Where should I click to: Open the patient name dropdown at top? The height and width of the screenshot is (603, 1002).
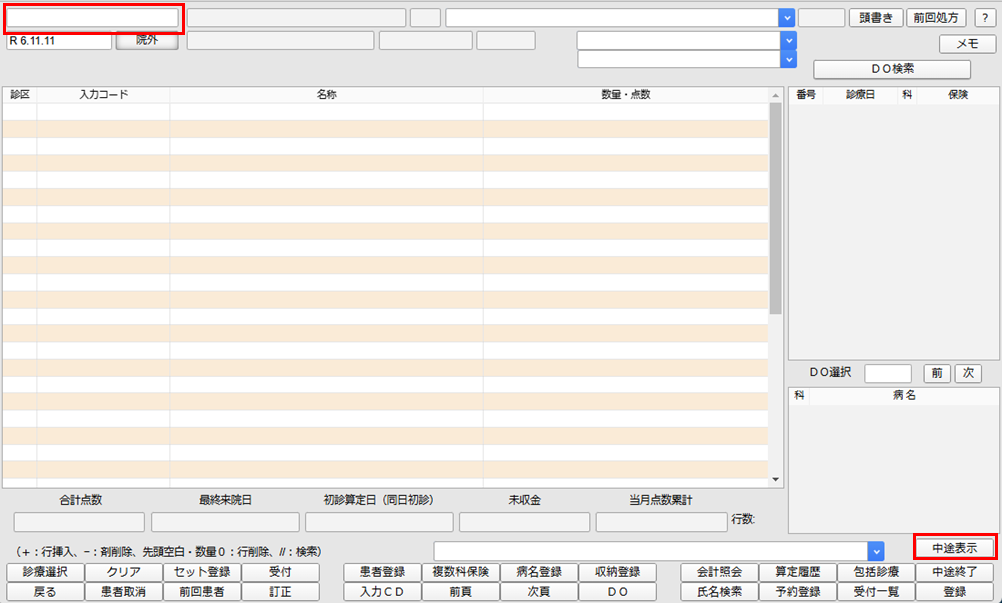788,17
